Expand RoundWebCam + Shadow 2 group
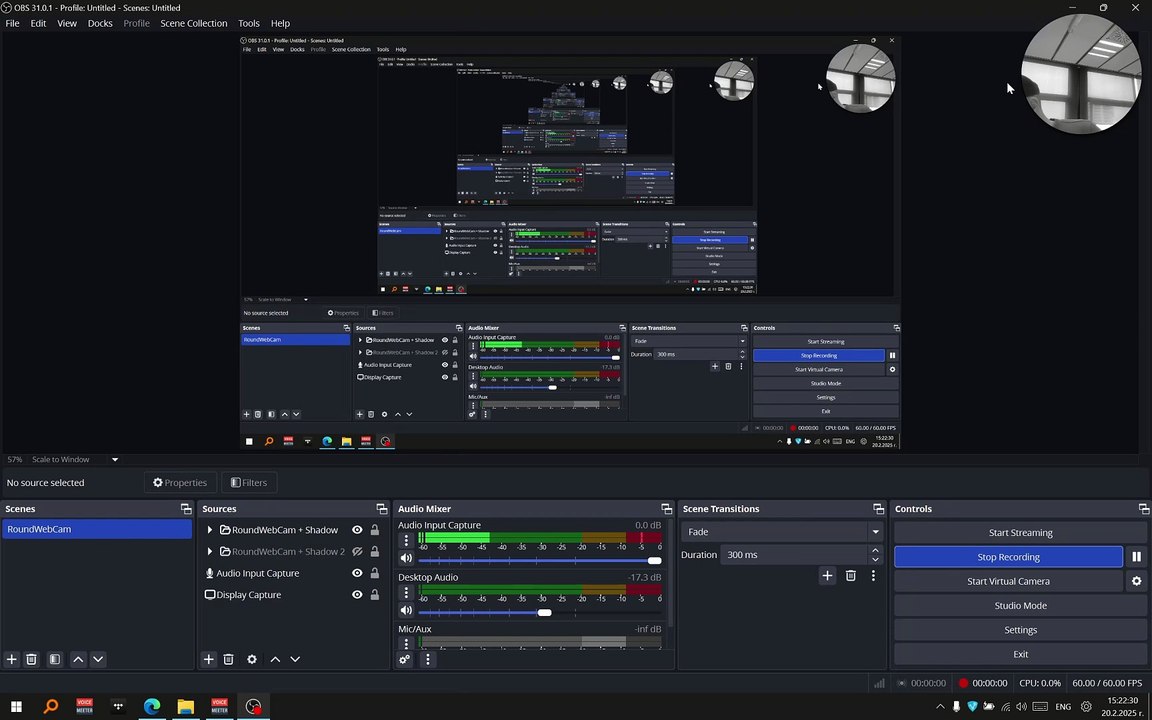The image size is (1152, 720). coord(209,551)
